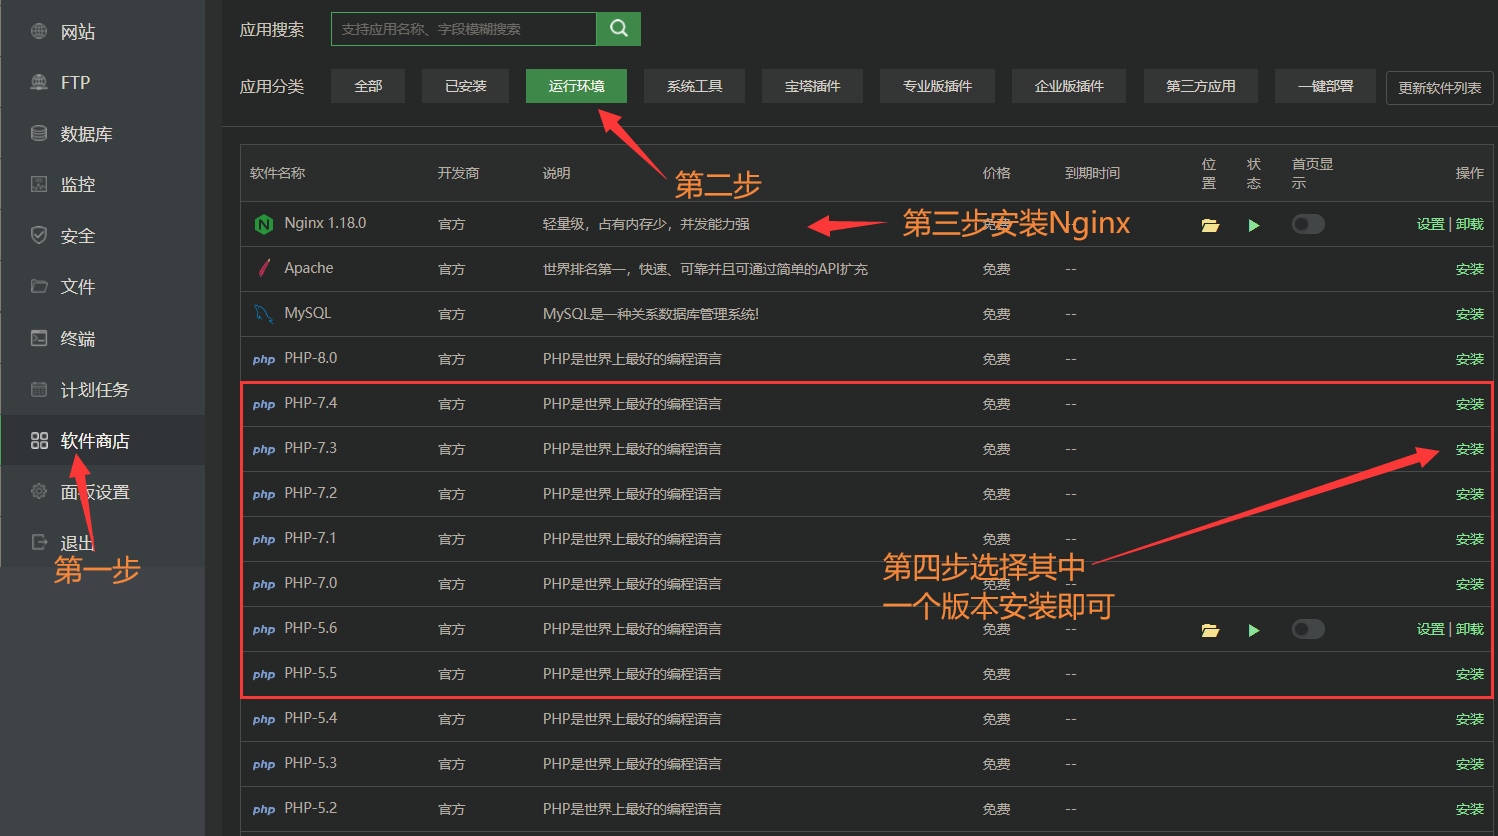Select the 全部 category tab

click(x=368, y=86)
